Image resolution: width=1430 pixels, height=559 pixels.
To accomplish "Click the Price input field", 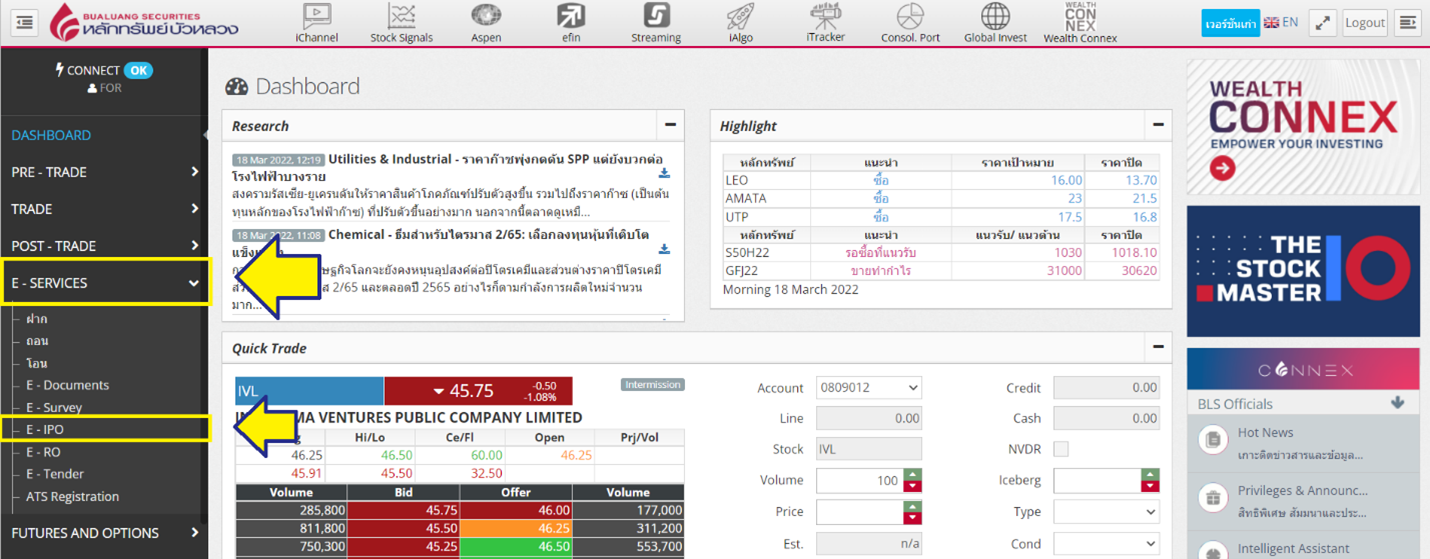I will (860, 512).
